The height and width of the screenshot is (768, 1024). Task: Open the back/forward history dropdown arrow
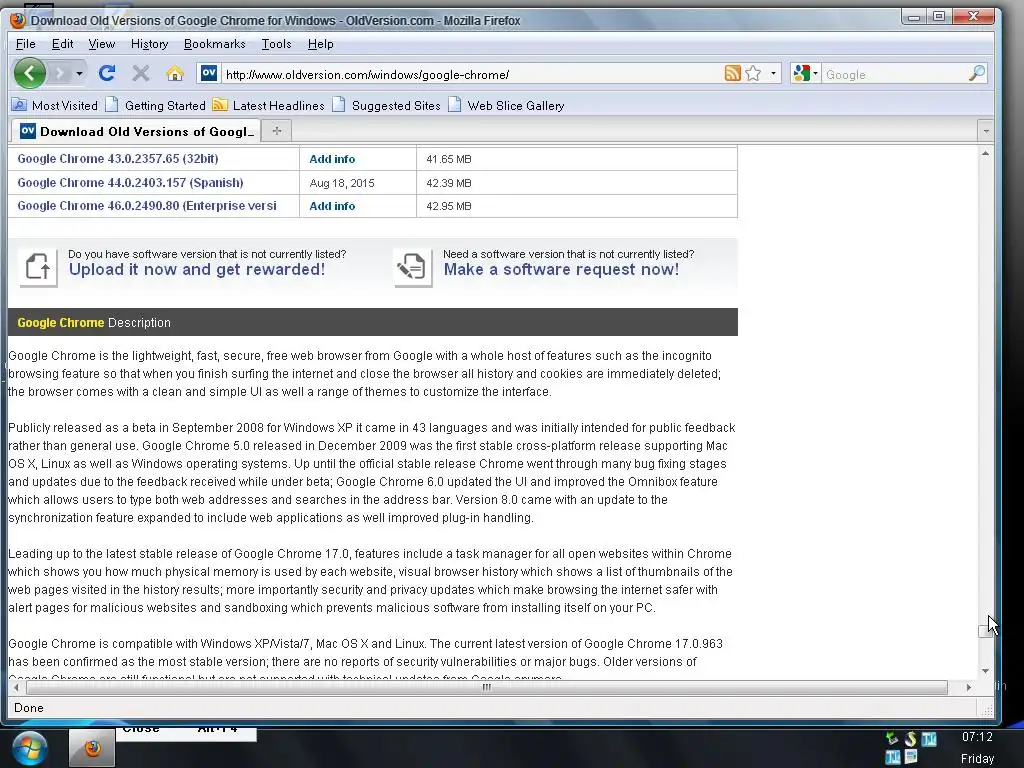click(79, 73)
